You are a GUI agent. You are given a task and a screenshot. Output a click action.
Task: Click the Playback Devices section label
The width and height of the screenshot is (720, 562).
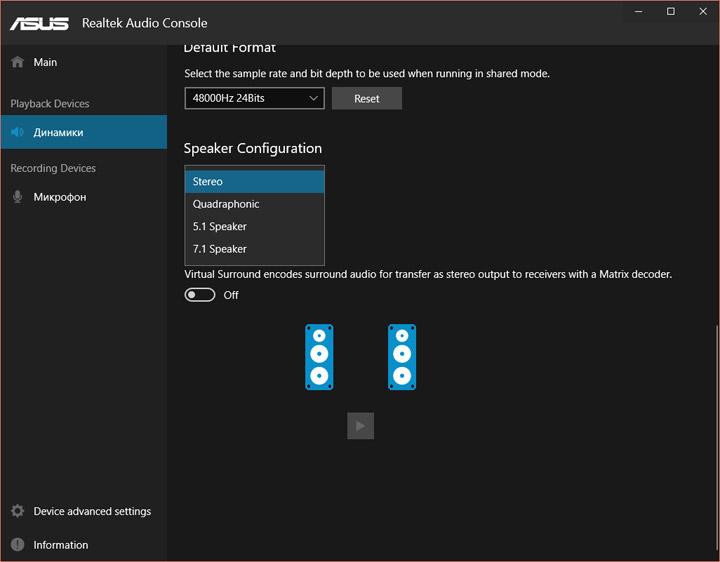click(50, 104)
